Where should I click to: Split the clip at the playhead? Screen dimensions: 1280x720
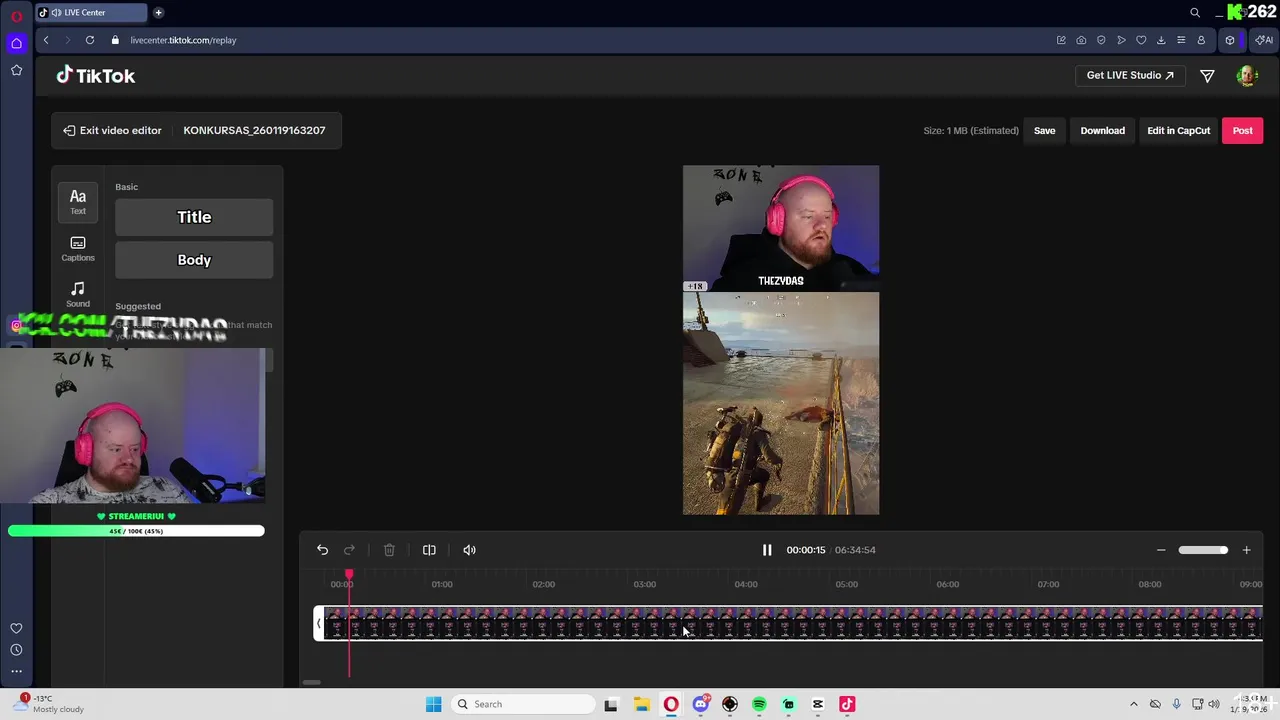pyautogui.click(x=429, y=550)
